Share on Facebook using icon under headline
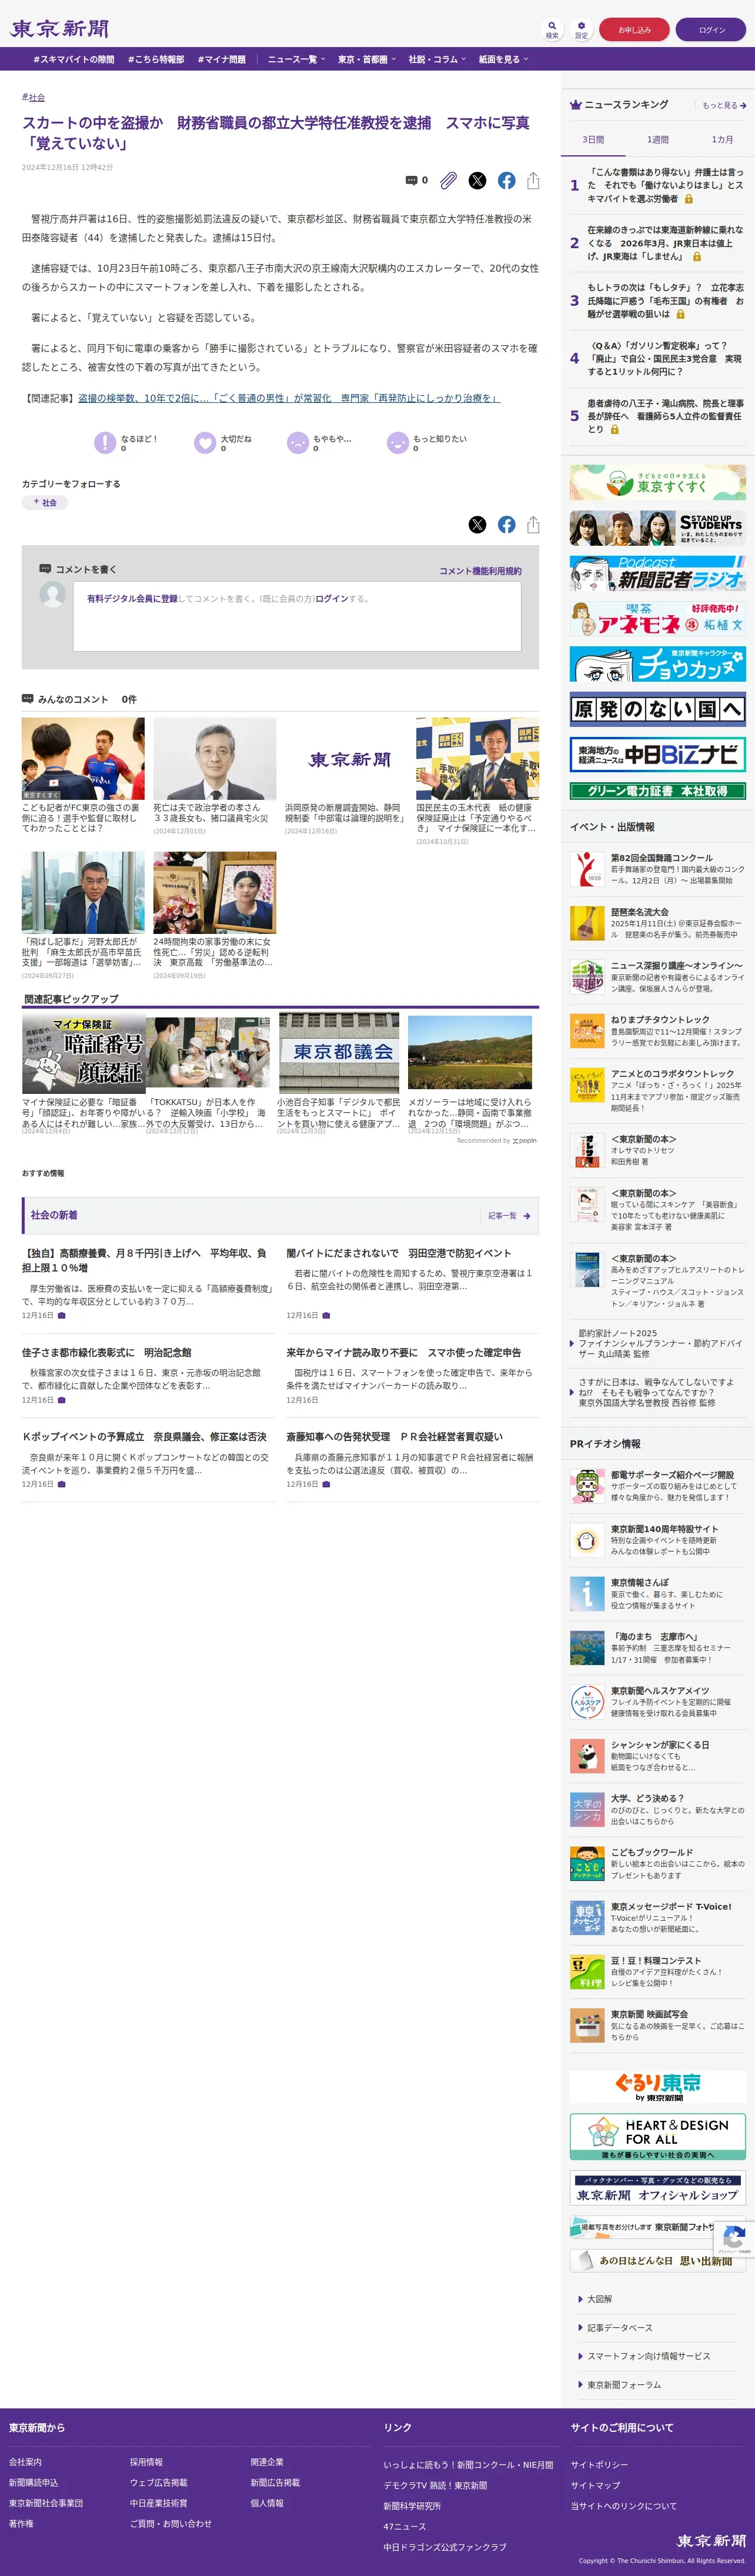Image resolution: width=755 pixels, height=2576 pixels. pos(507,181)
